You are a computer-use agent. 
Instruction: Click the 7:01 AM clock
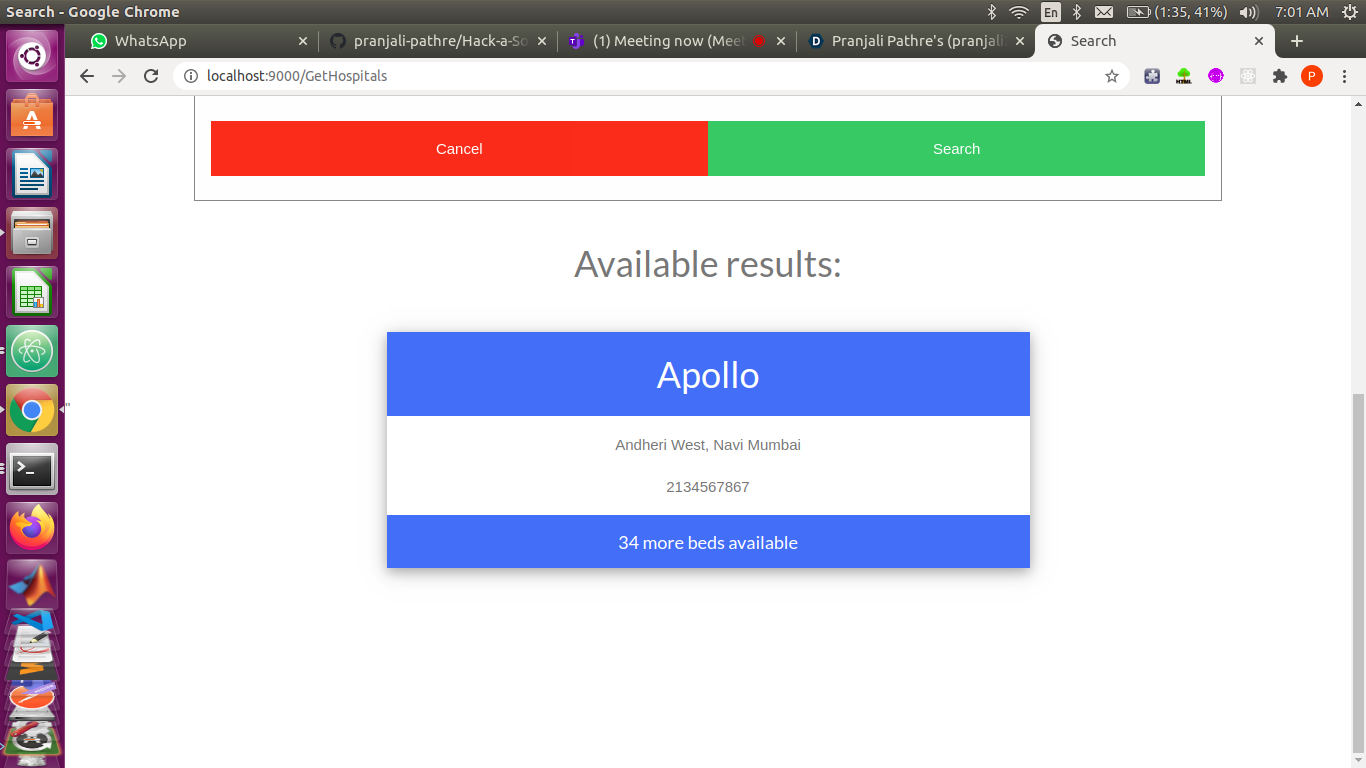pos(1301,12)
